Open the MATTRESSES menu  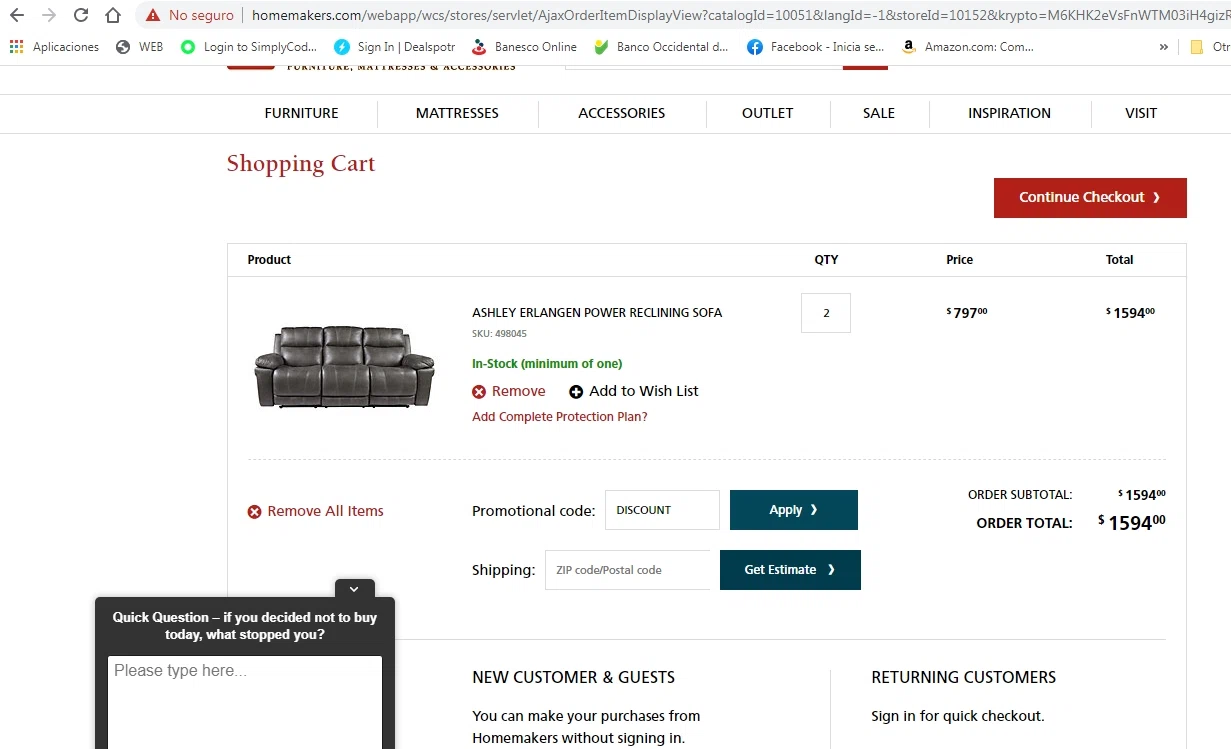point(457,113)
